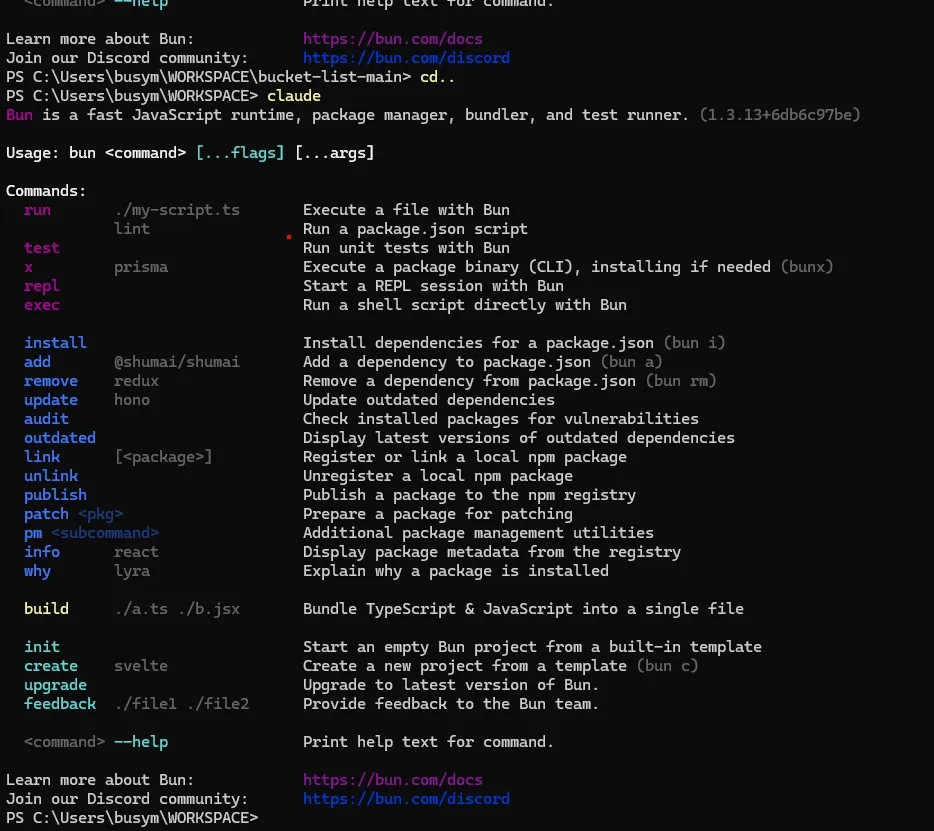Click the 'patch' command name
Viewport: 934px width, 831px height.
click(46, 514)
